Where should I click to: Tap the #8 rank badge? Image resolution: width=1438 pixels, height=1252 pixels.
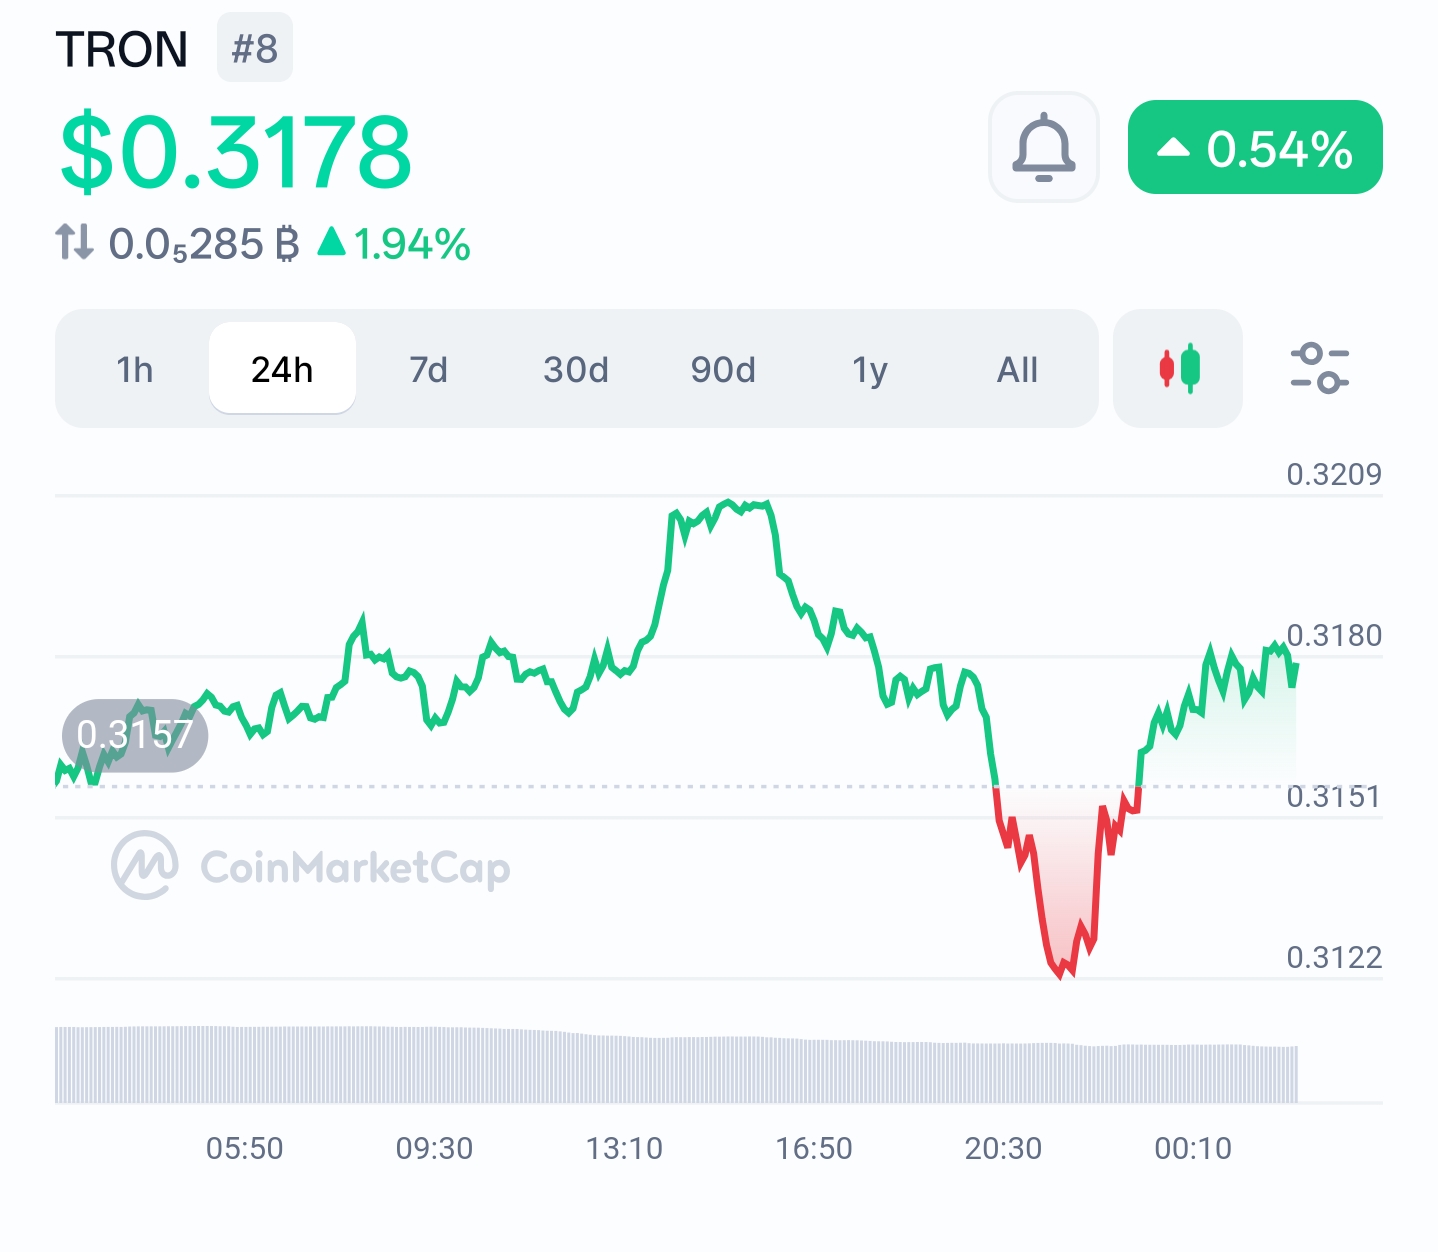(255, 48)
